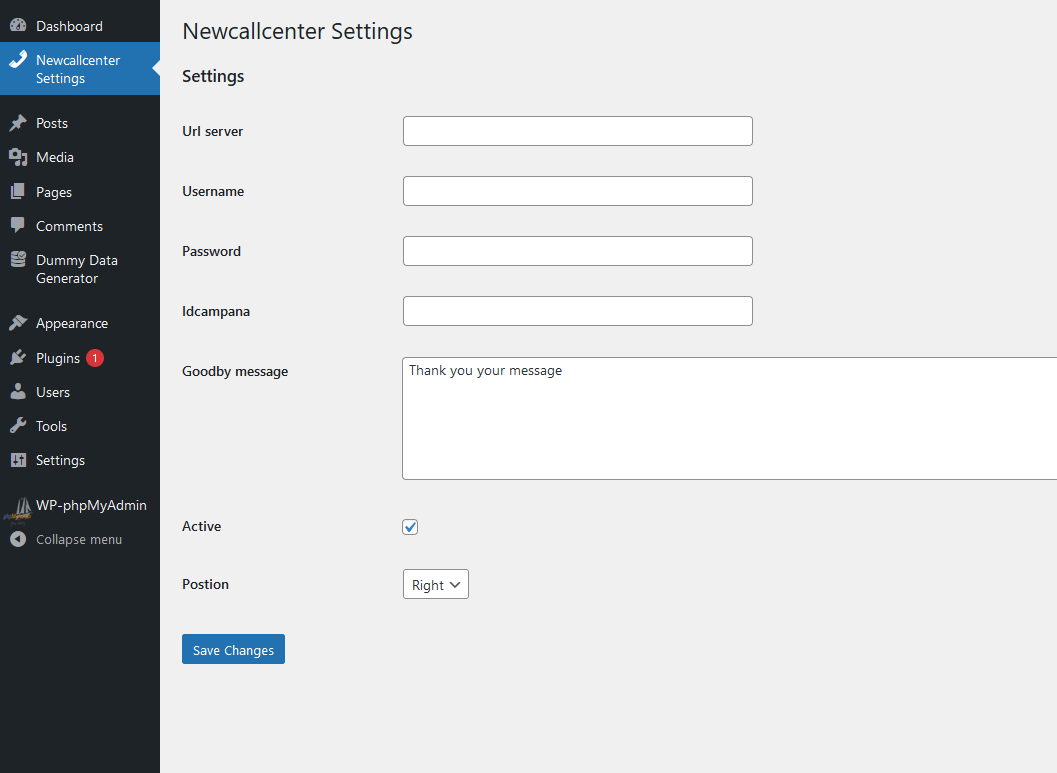Edit the Goodby message textarea

[x=729, y=419]
